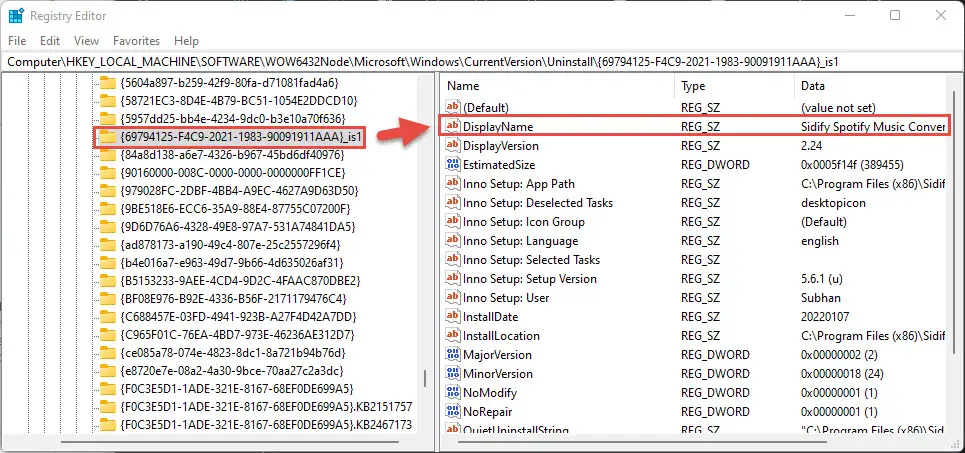Click string icon of Inno Setup: Language

pyautogui.click(x=453, y=241)
